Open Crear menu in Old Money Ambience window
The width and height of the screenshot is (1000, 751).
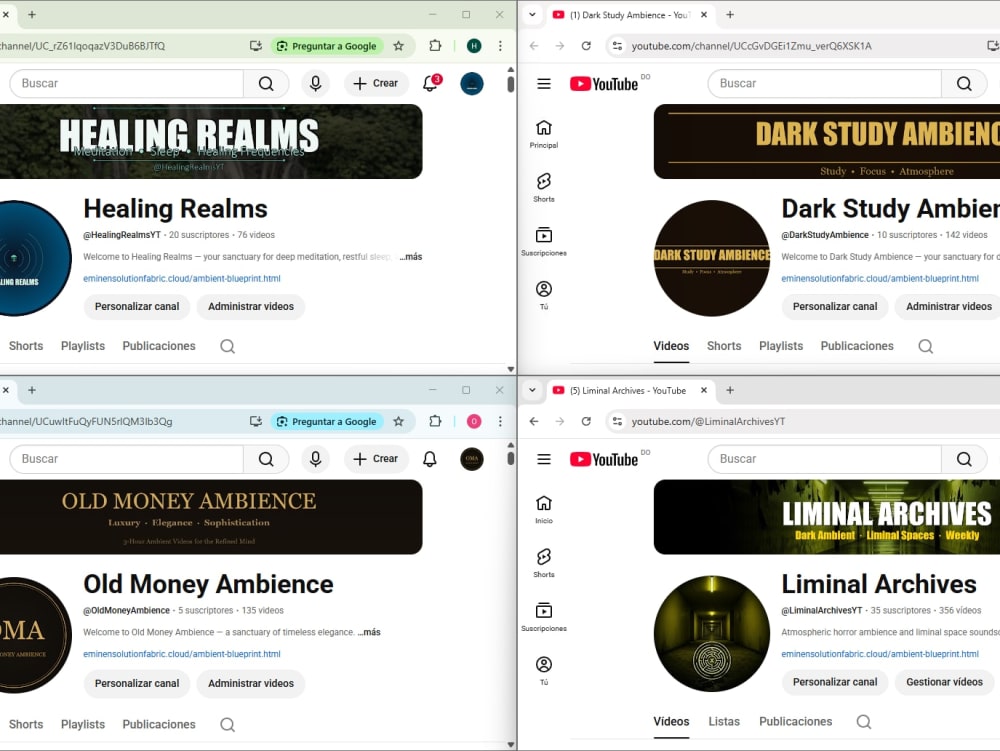pyautogui.click(x=376, y=459)
